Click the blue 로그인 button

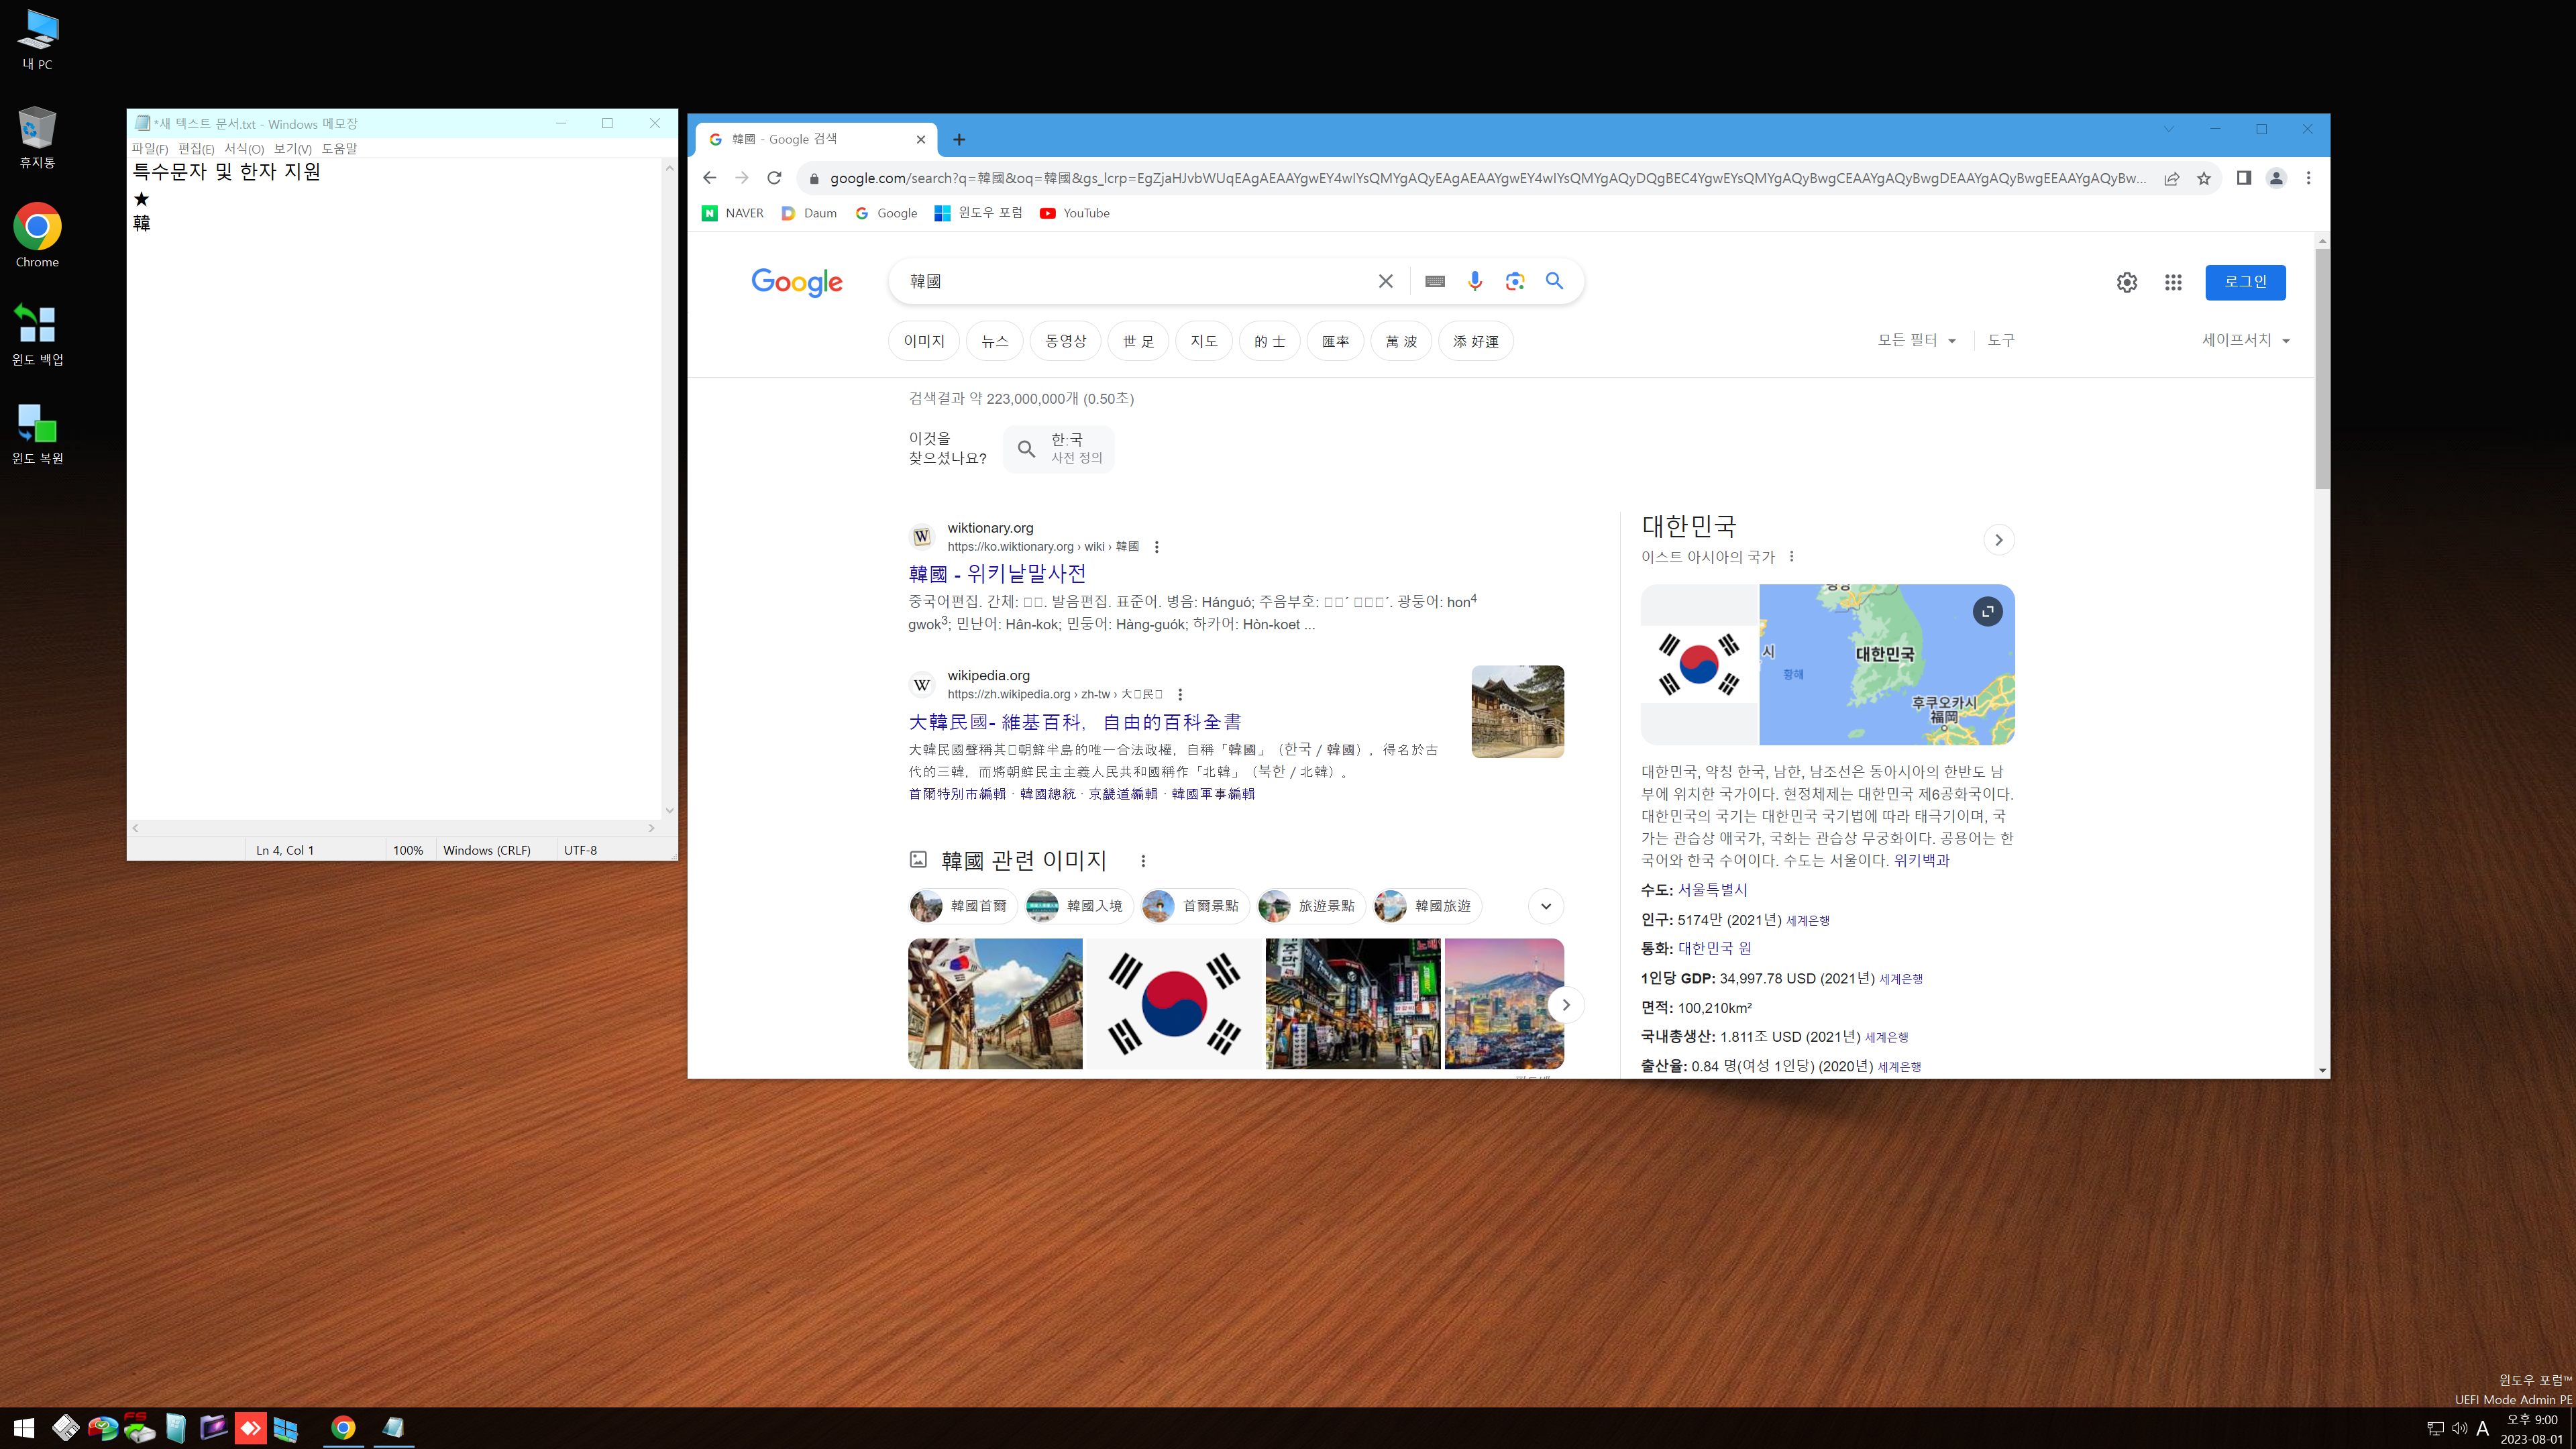(2245, 282)
